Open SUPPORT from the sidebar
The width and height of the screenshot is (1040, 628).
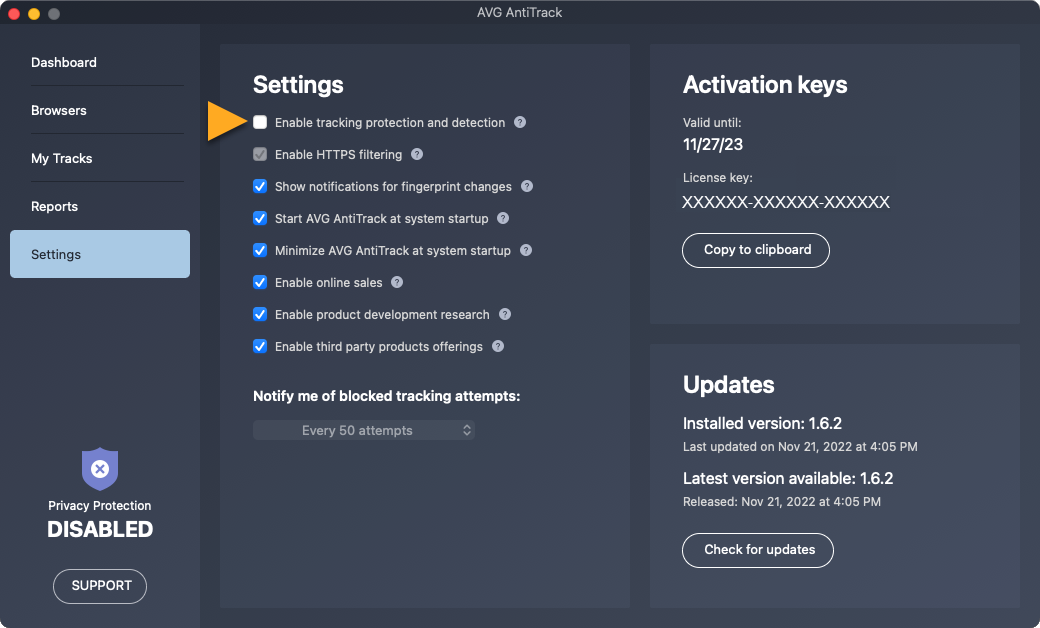(100, 587)
